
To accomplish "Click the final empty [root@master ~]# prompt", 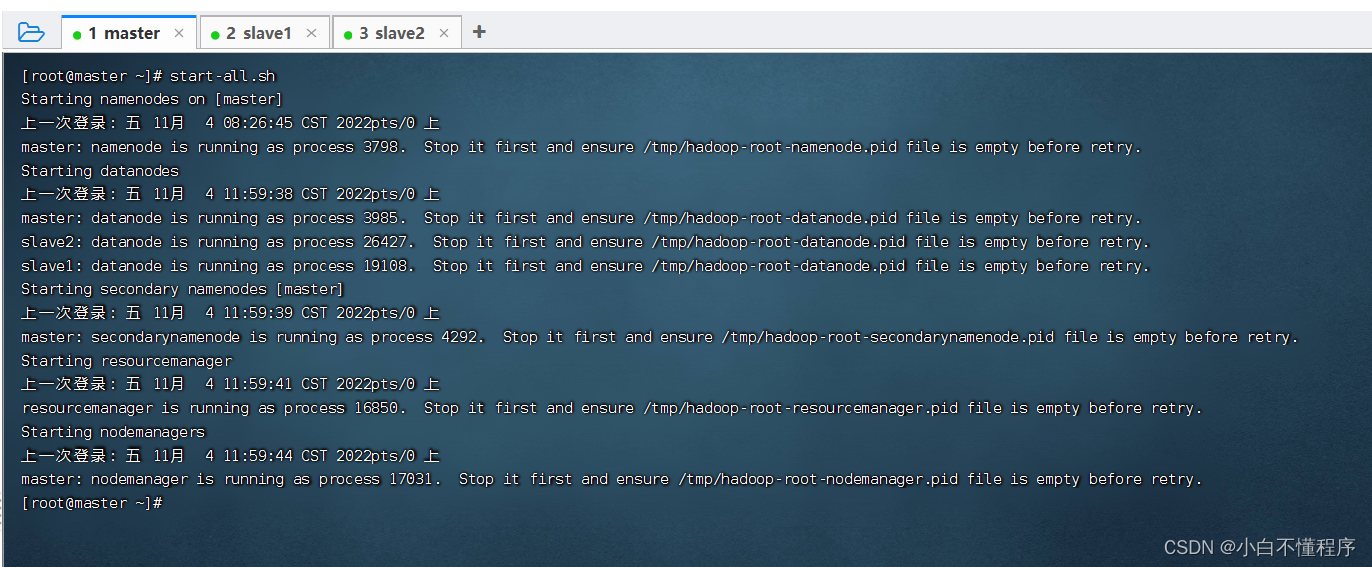I will (91, 503).
